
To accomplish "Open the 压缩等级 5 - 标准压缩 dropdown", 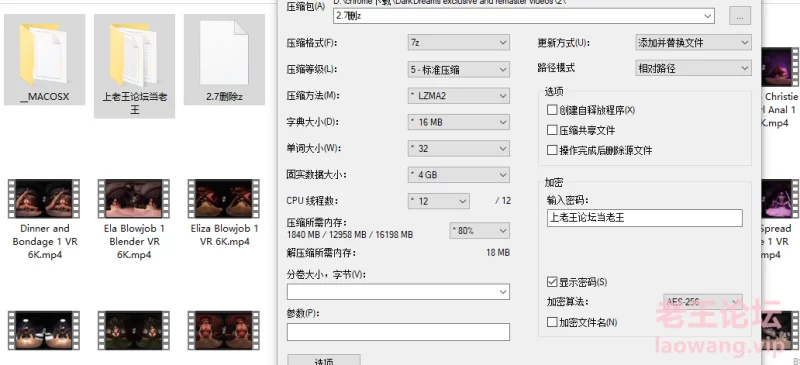I will (459, 69).
